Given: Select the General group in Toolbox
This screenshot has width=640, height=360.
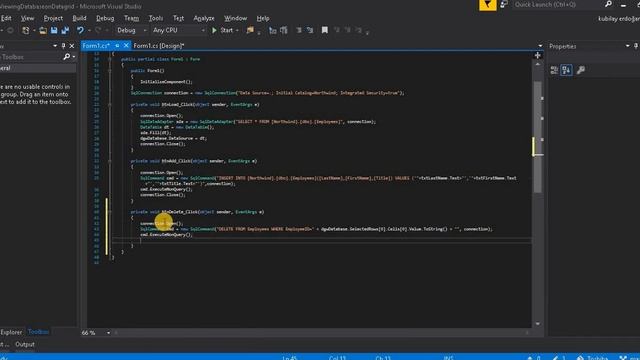Looking at the screenshot, I should point(38,68).
